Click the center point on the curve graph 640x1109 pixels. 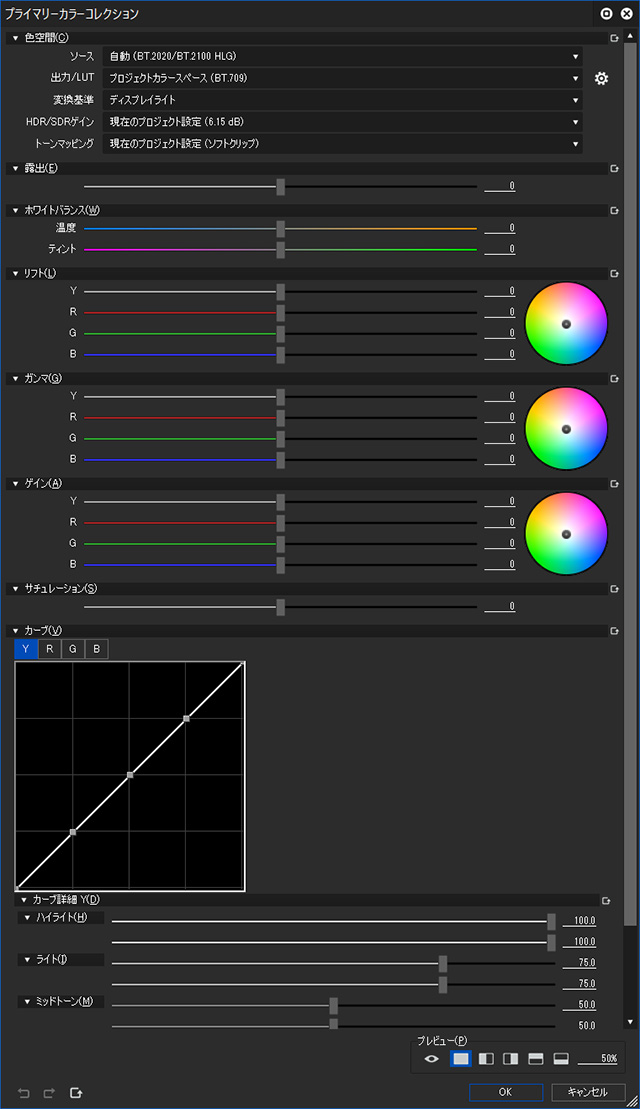click(x=130, y=776)
